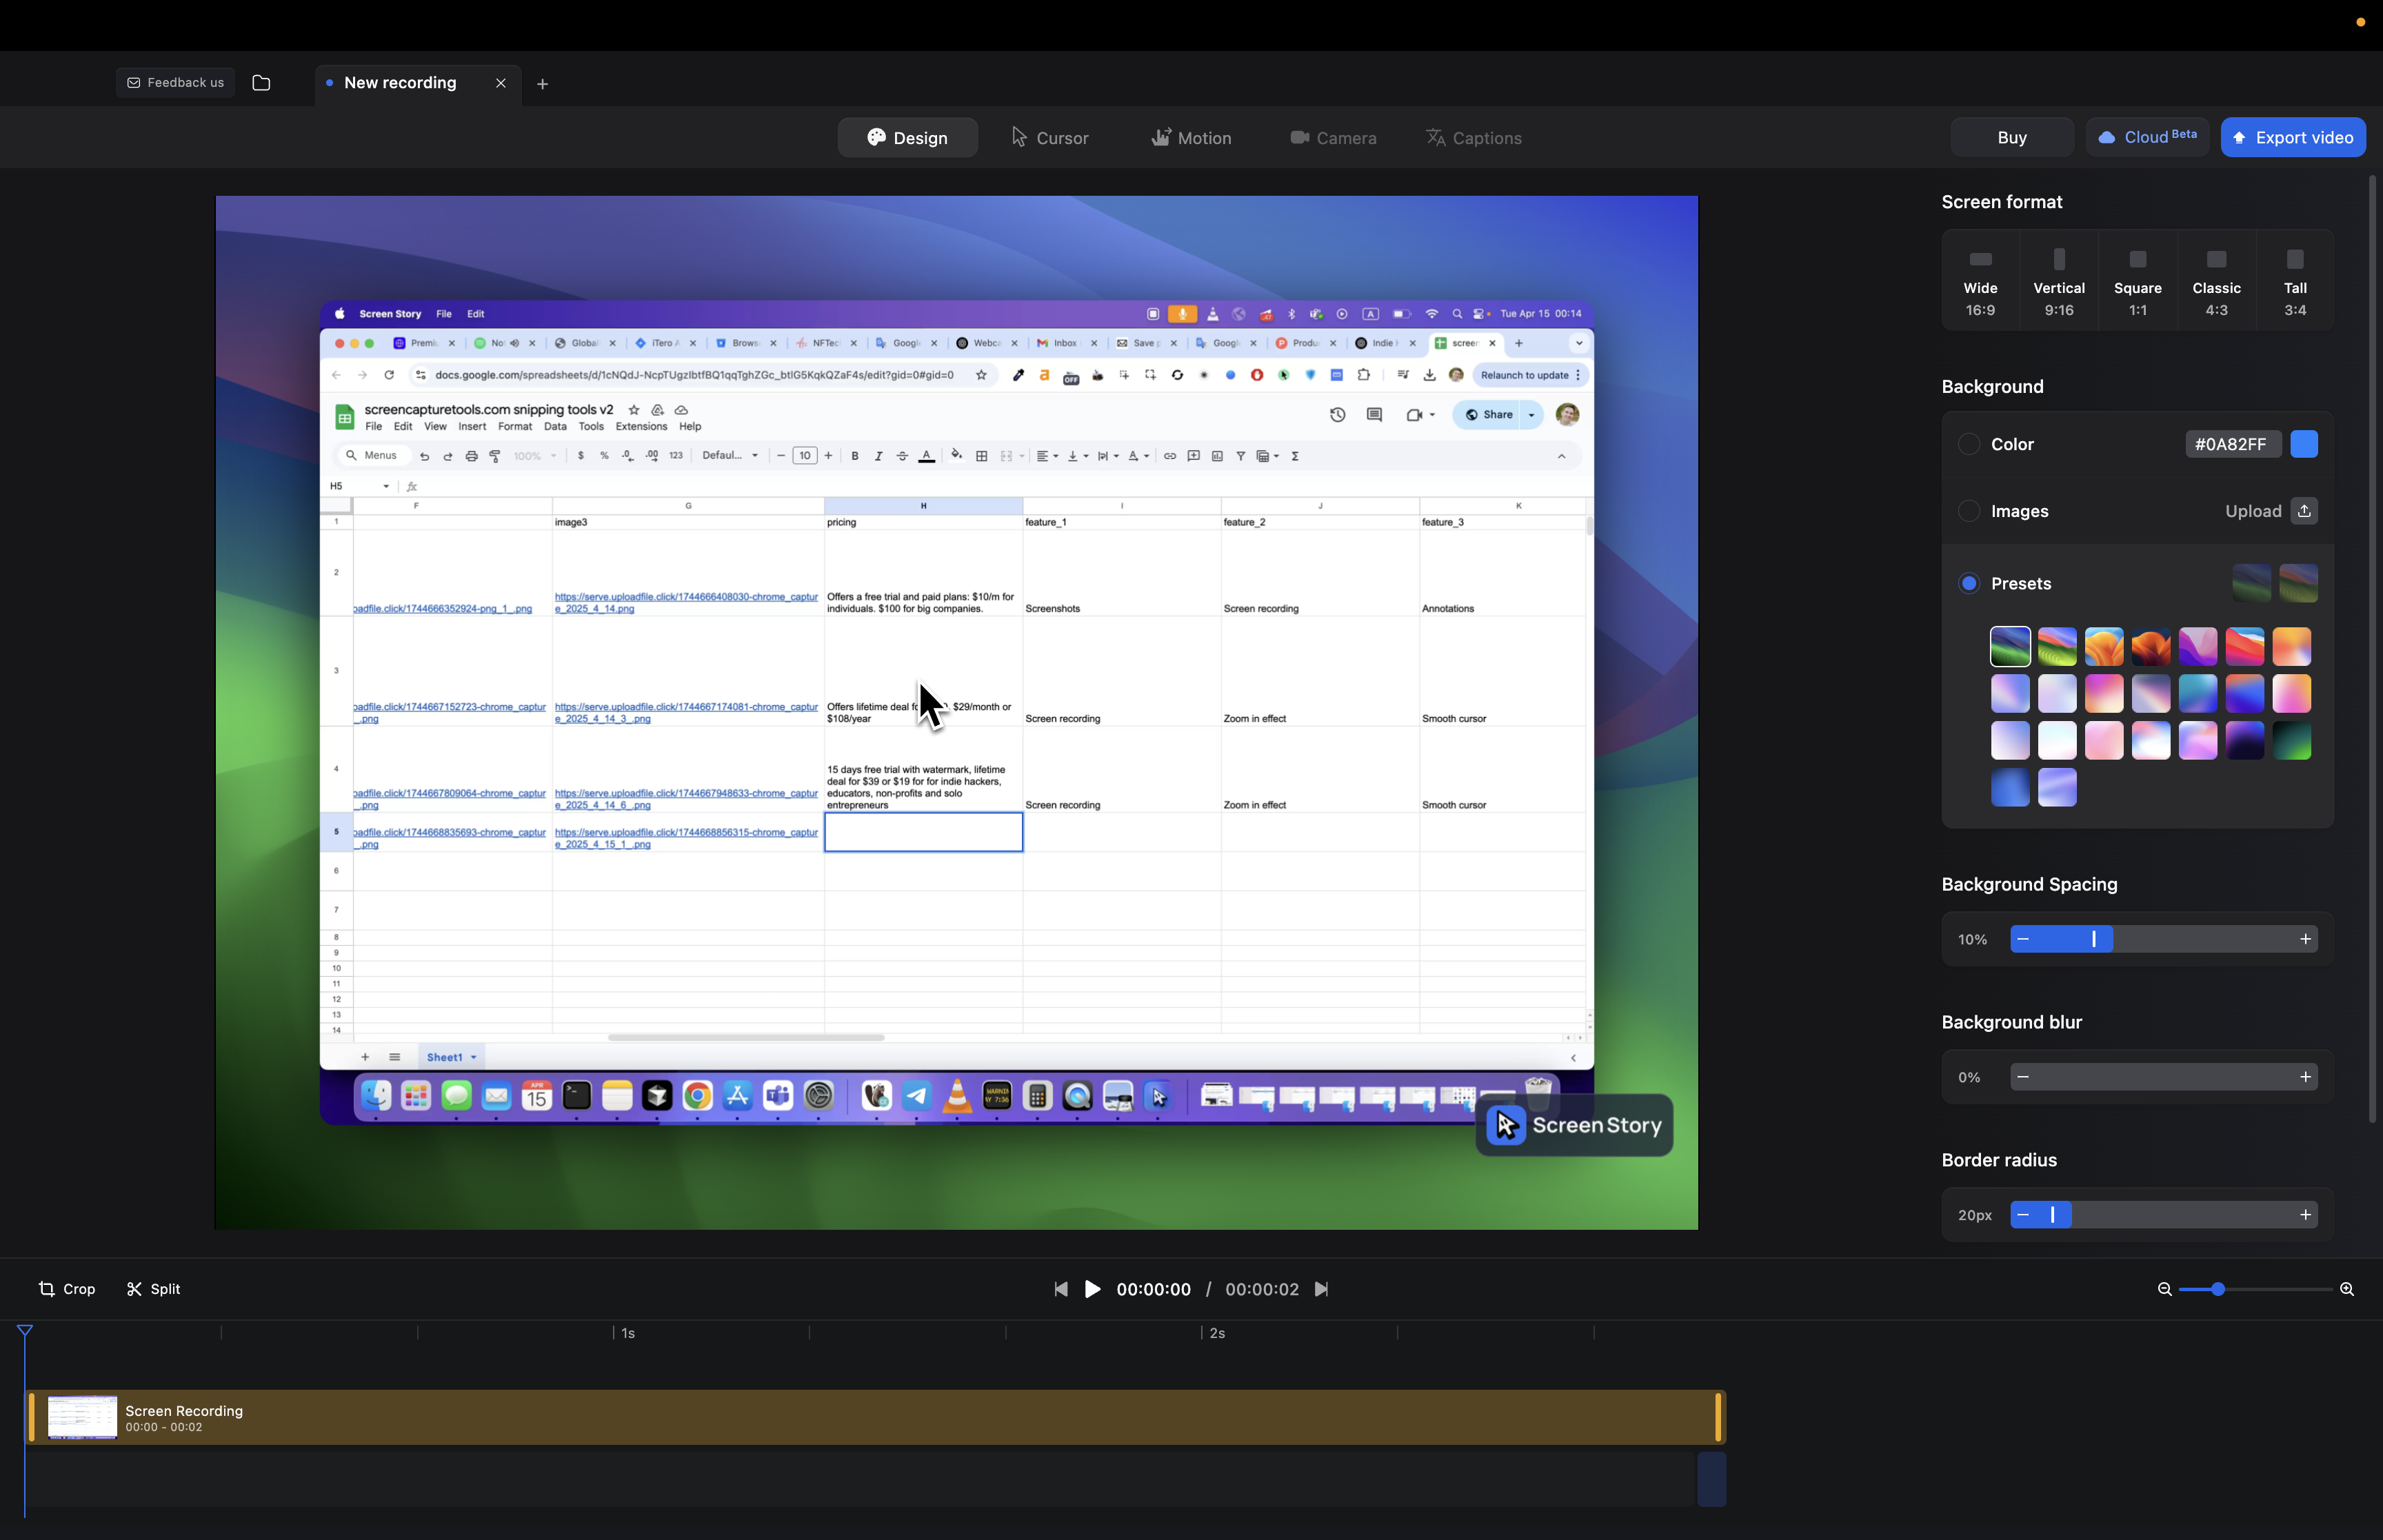The height and width of the screenshot is (1540, 2383).
Task: Click the clip's right trim handle
Action: pos(1718,1417)
